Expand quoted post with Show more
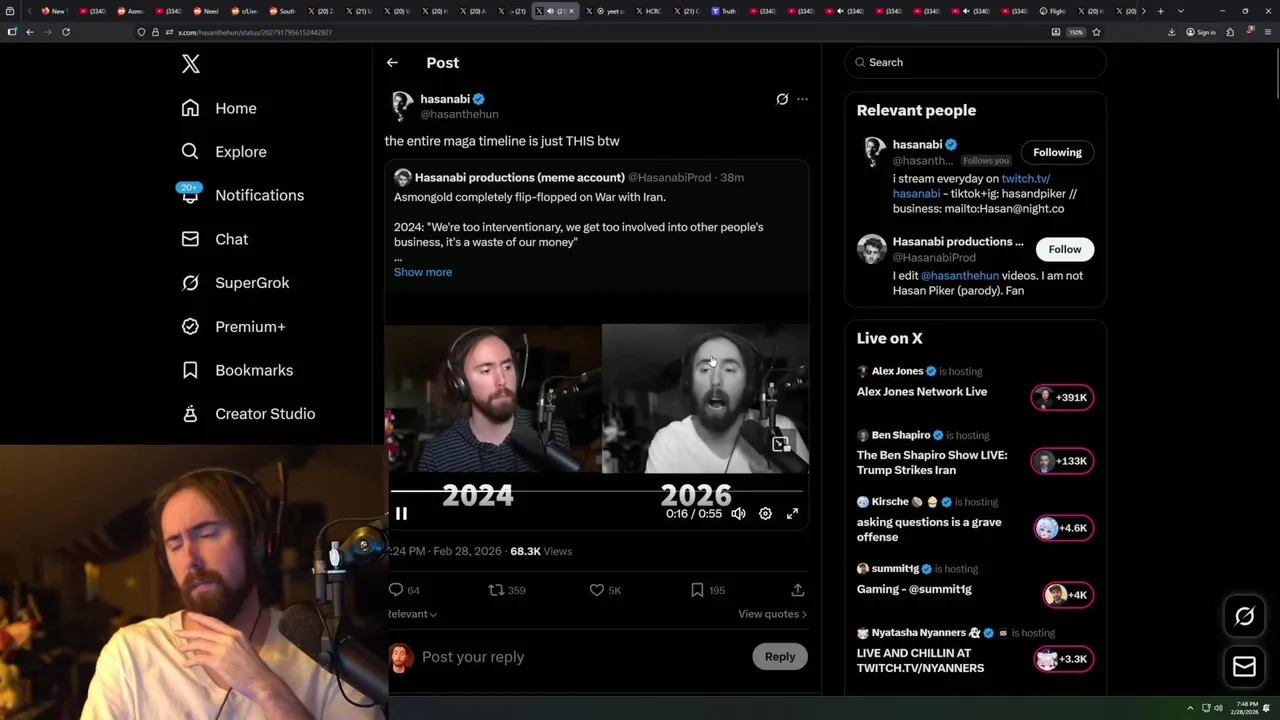 click(x=423, y=272)
